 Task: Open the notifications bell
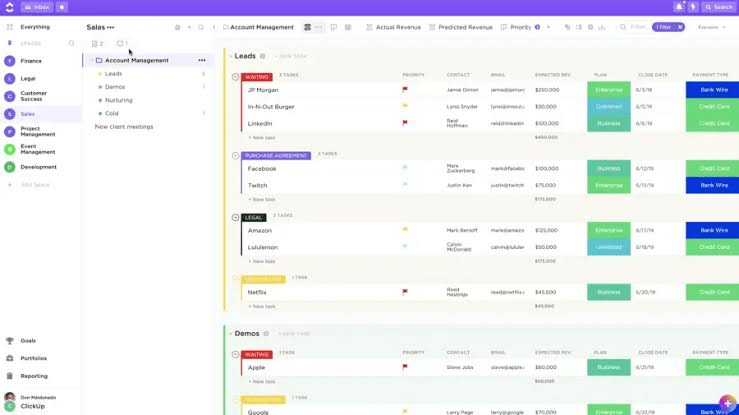pos(679,7)
